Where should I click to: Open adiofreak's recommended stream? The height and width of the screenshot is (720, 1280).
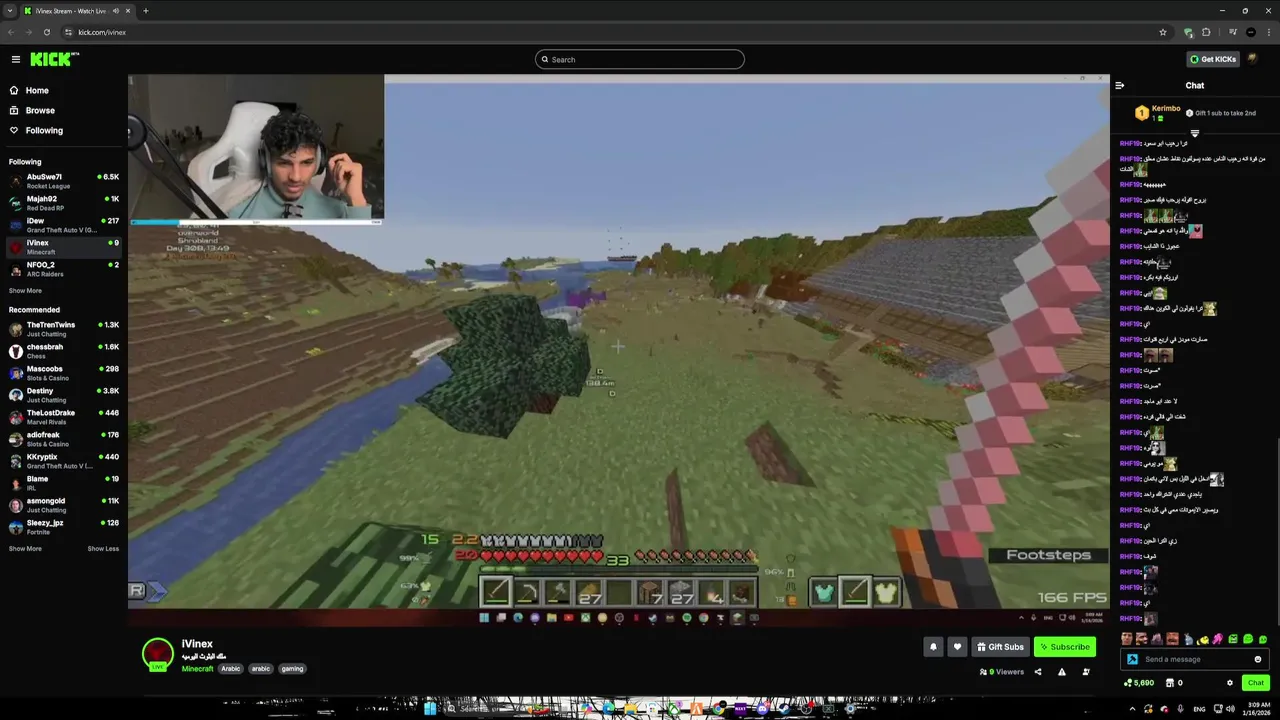[x=64, y=439]
